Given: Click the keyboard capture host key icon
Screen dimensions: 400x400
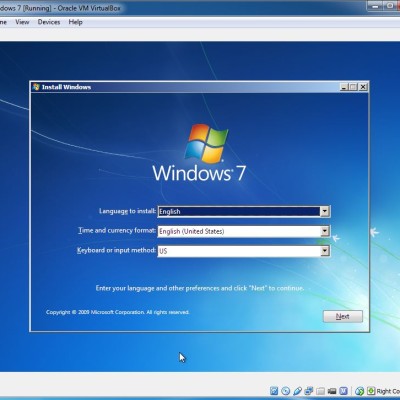Looking at the screenshot, I should pos(371,391).
